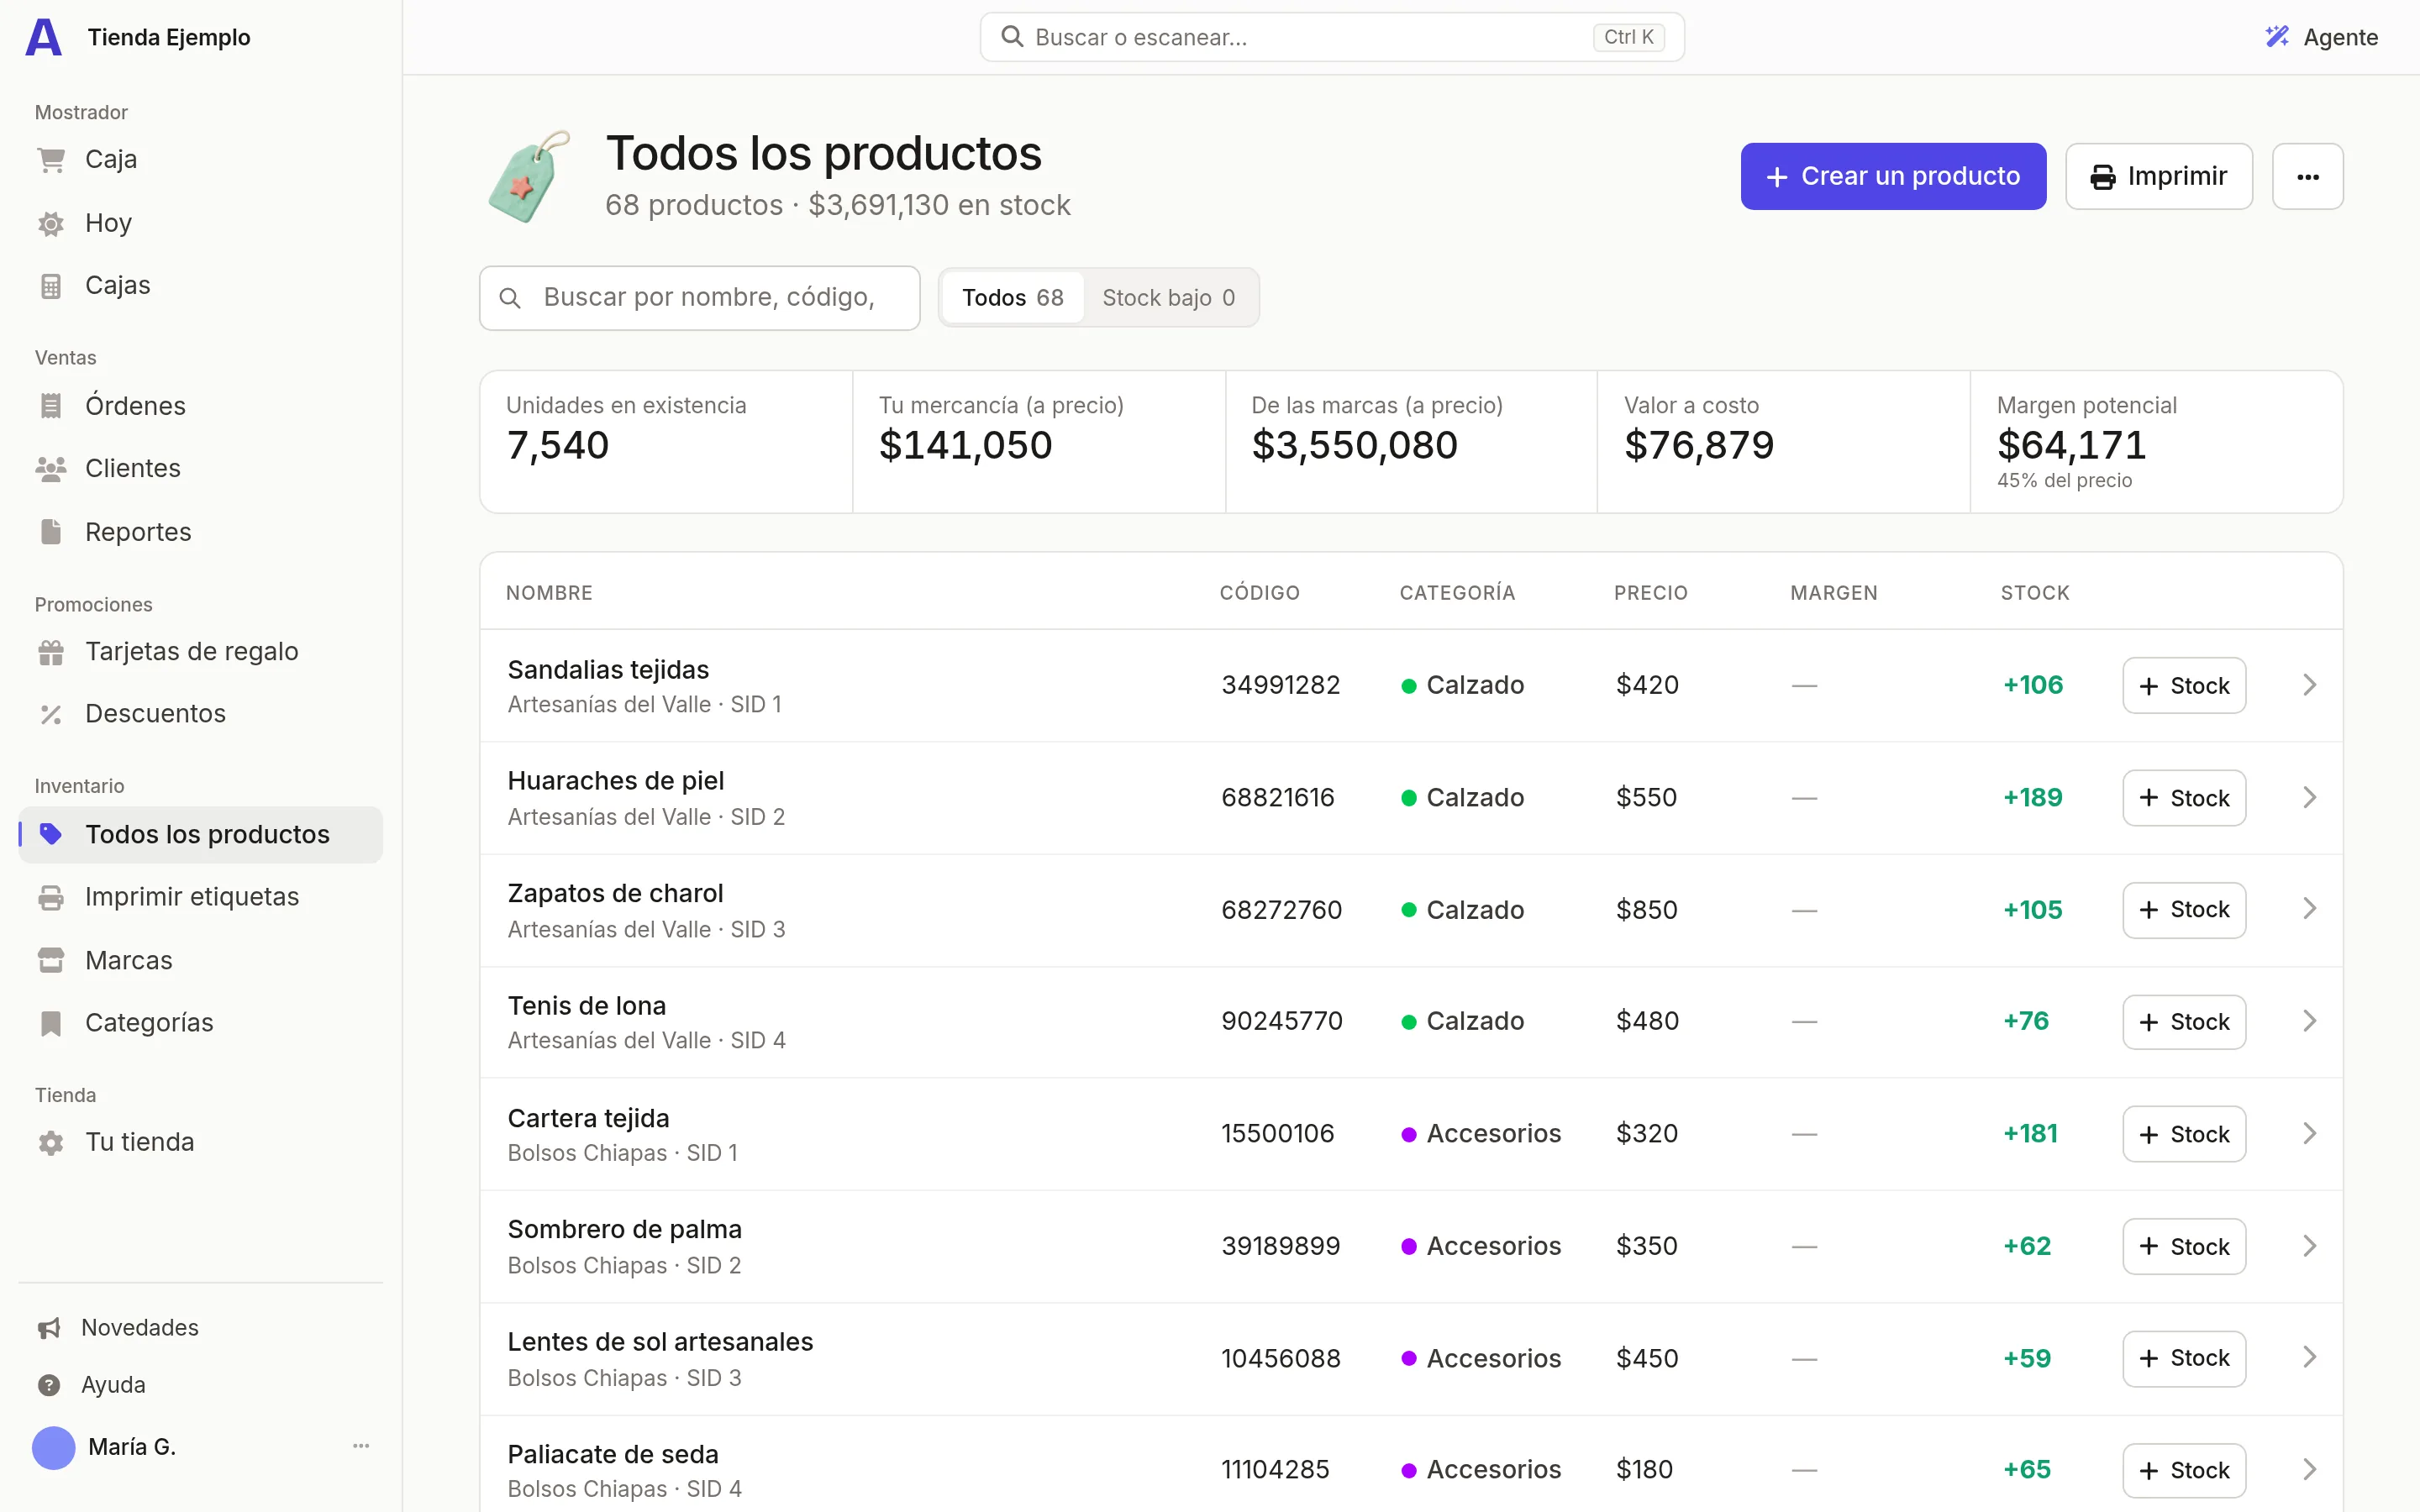Viewport: 2420px width, 1512px height.
Task: Click the Buscar por nombre, código field
Action: [x=699, y=298]
